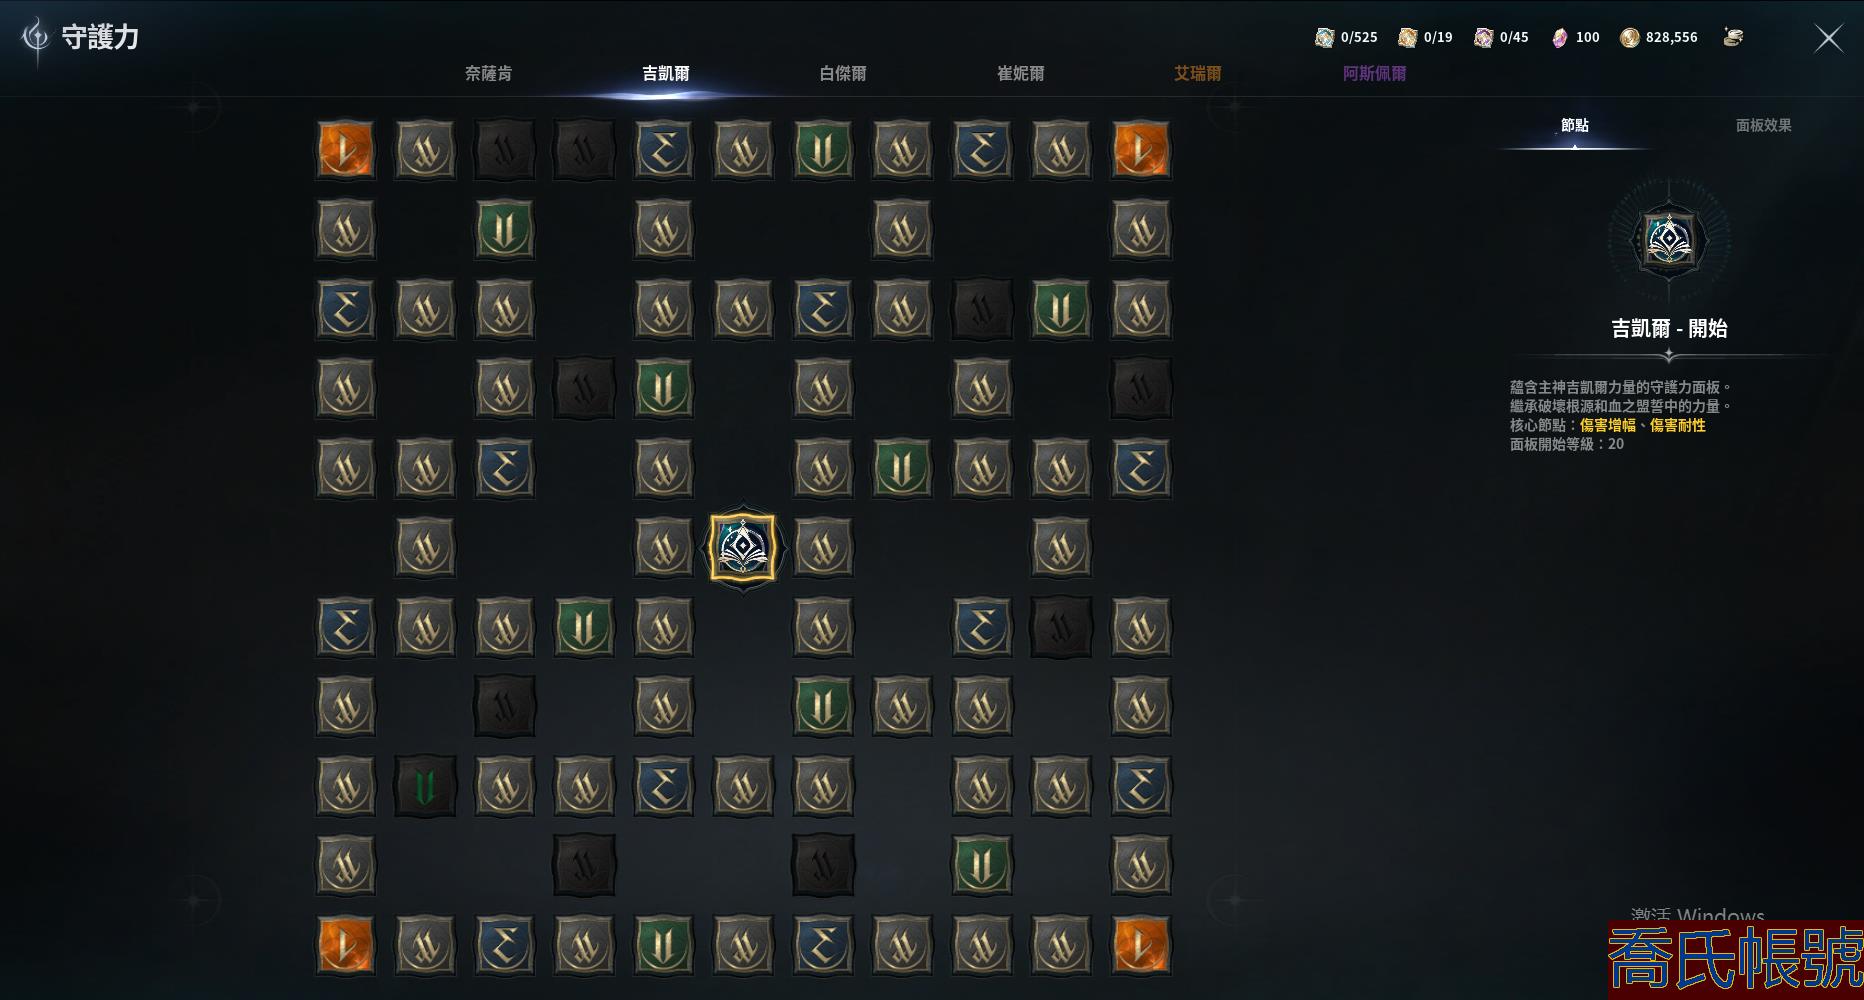Image resolution: width=1864 pixels, height=1000 pixels.
Task: Select the 節點 panel tab
Action: pyautogui.click(x=1574, y=125)
